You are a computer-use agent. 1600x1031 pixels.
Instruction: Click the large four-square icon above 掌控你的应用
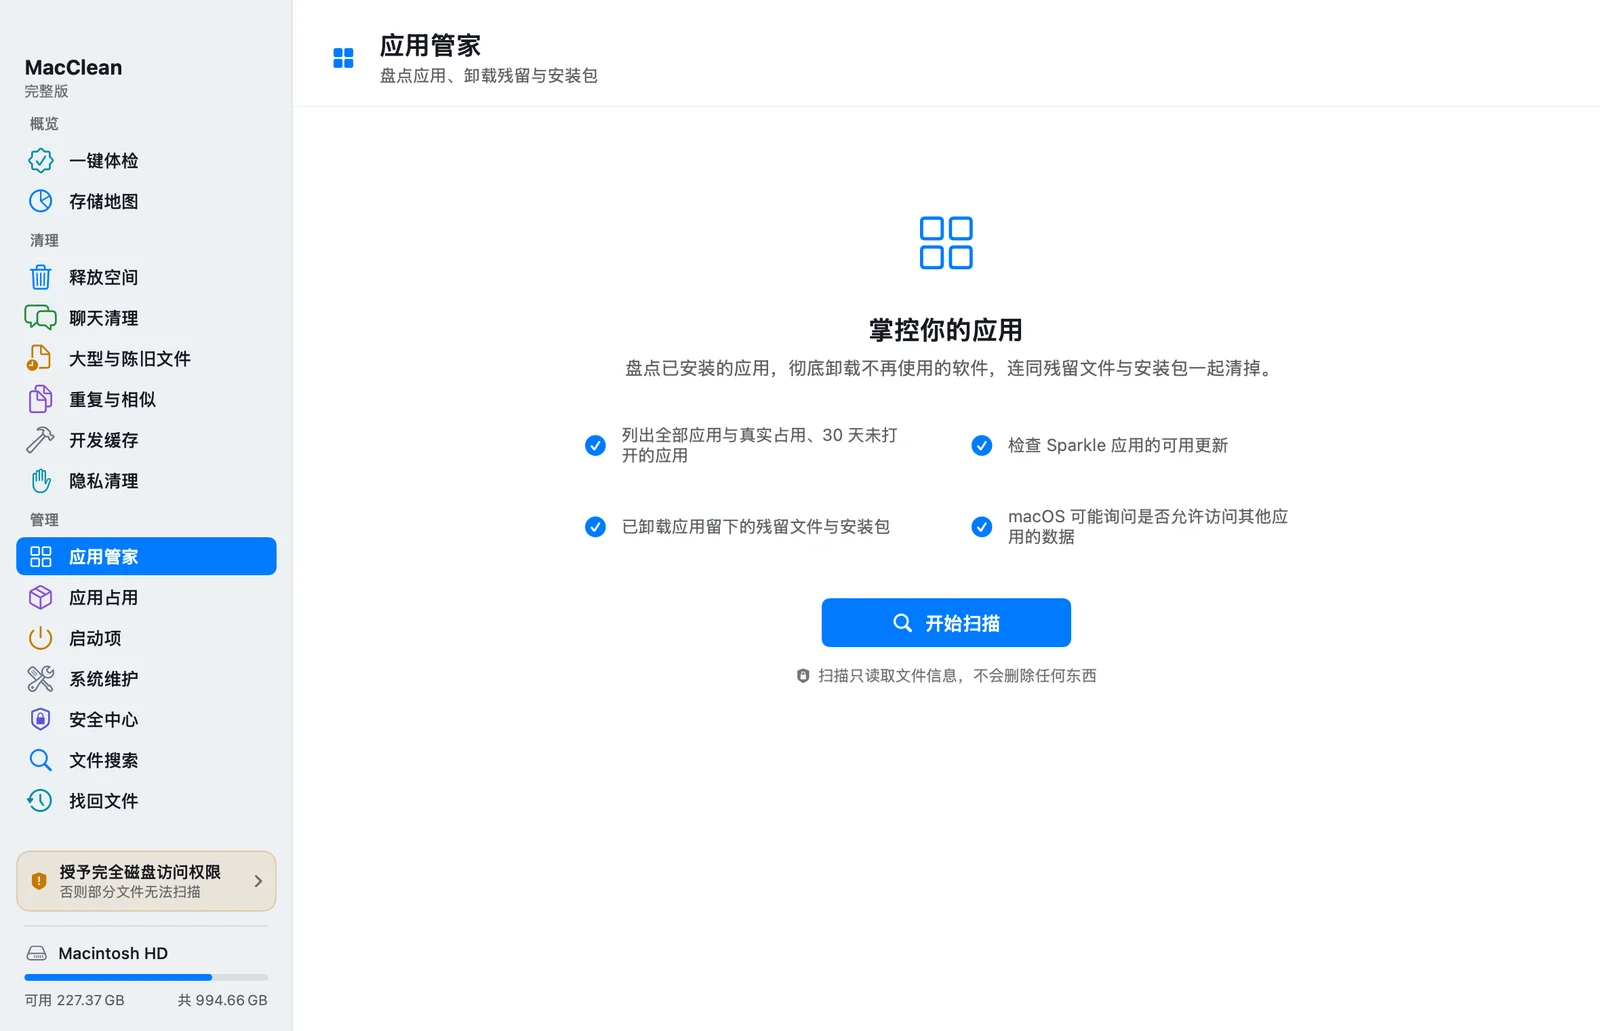click(x=946, y=243)
